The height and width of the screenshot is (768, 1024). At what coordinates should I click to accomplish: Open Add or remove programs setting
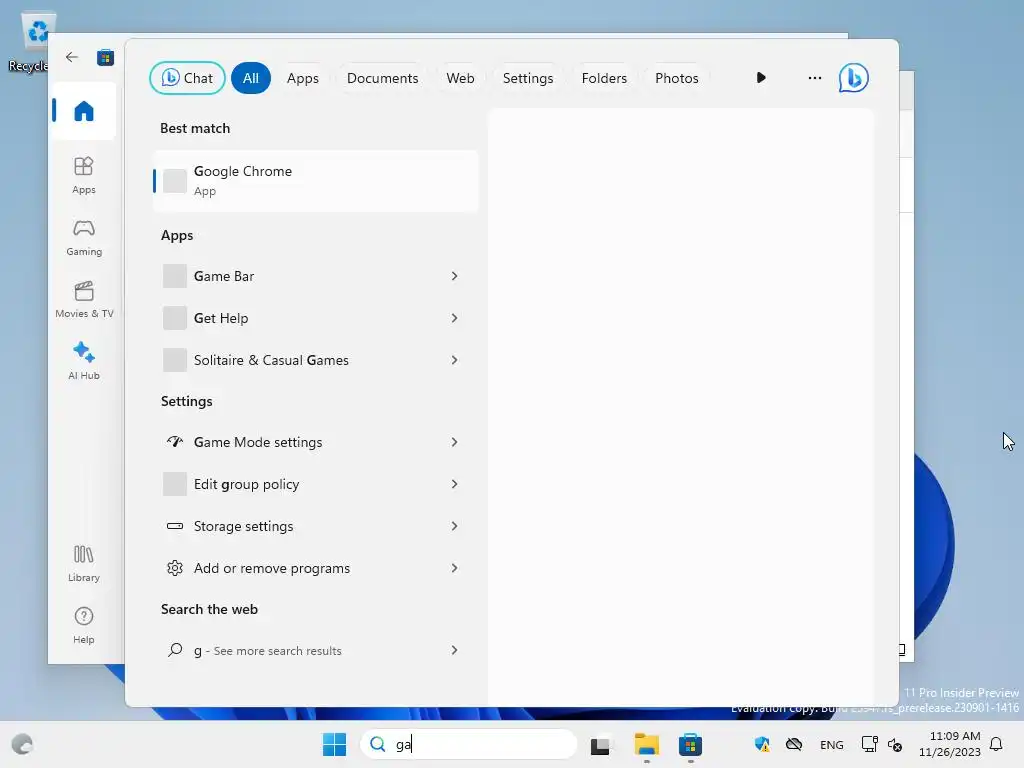point(315,568)
